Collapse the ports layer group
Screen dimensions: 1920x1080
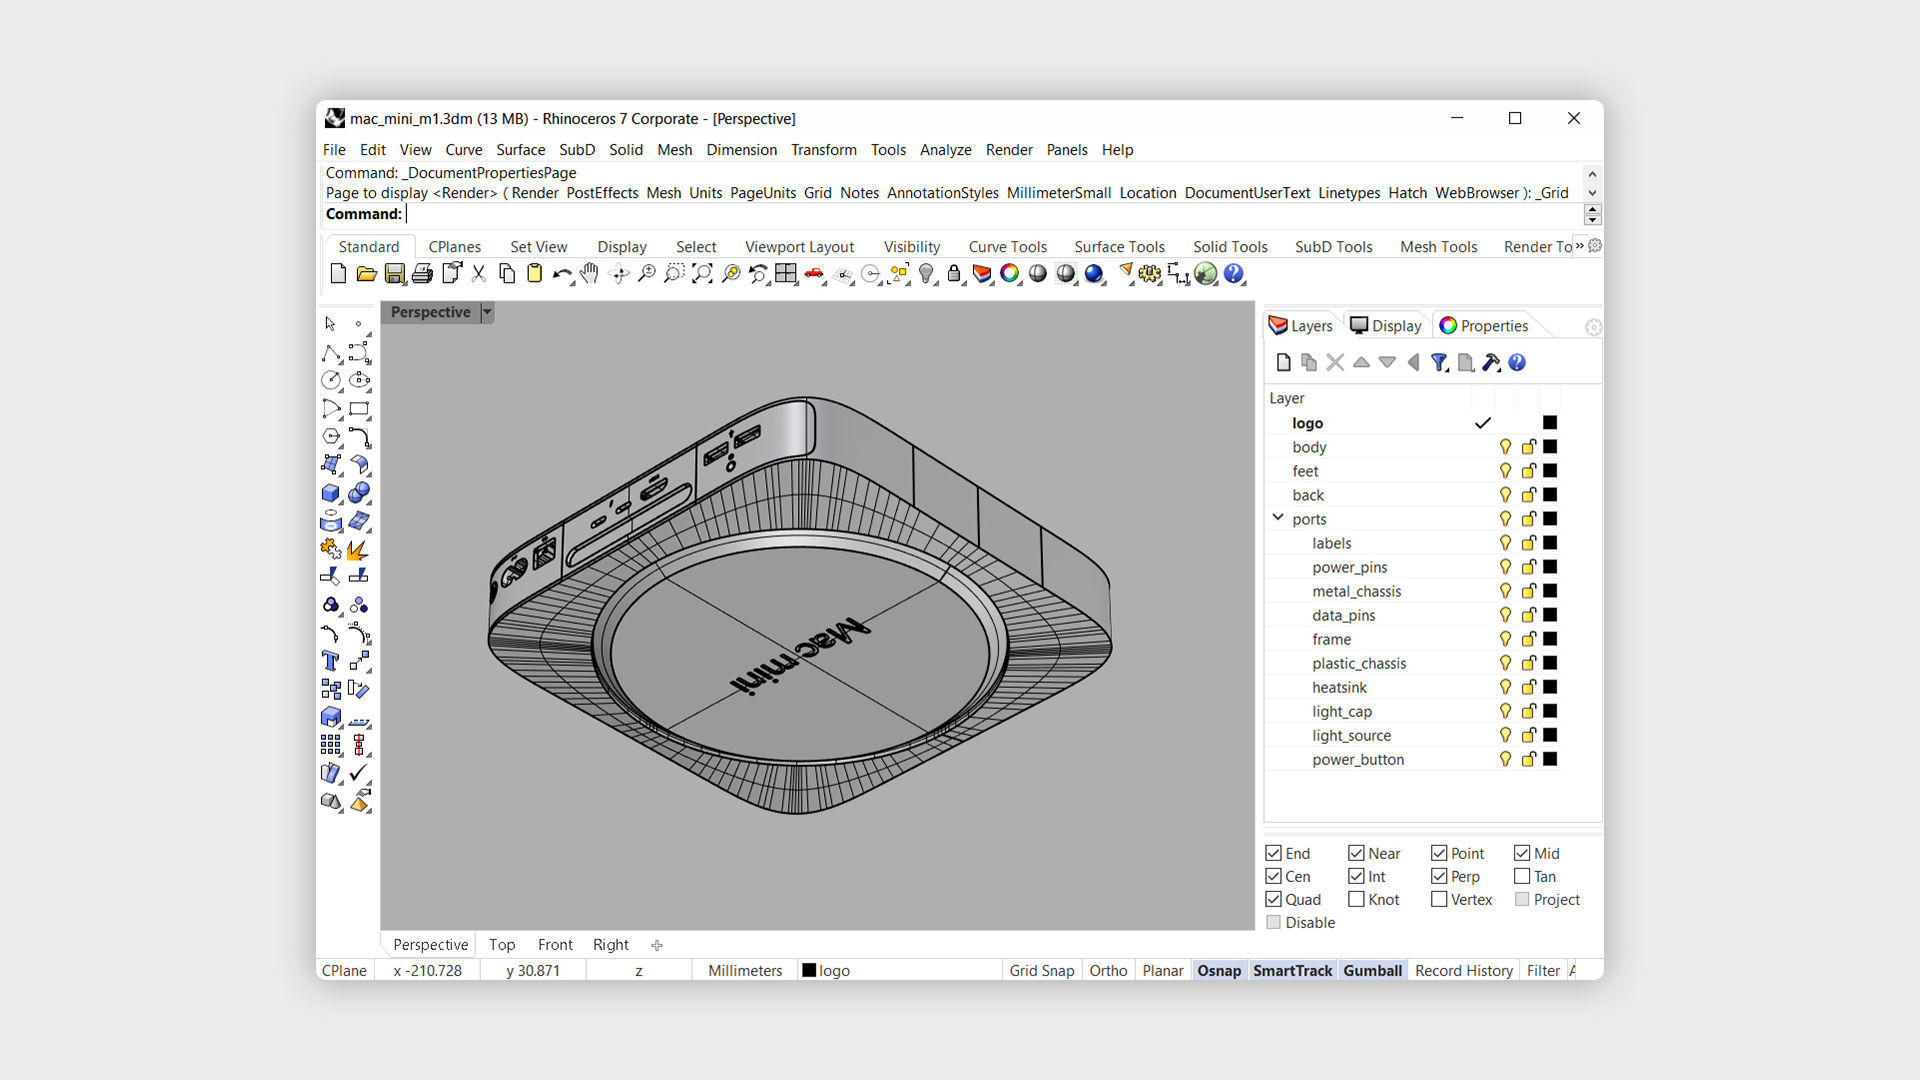click(1278, 518)
